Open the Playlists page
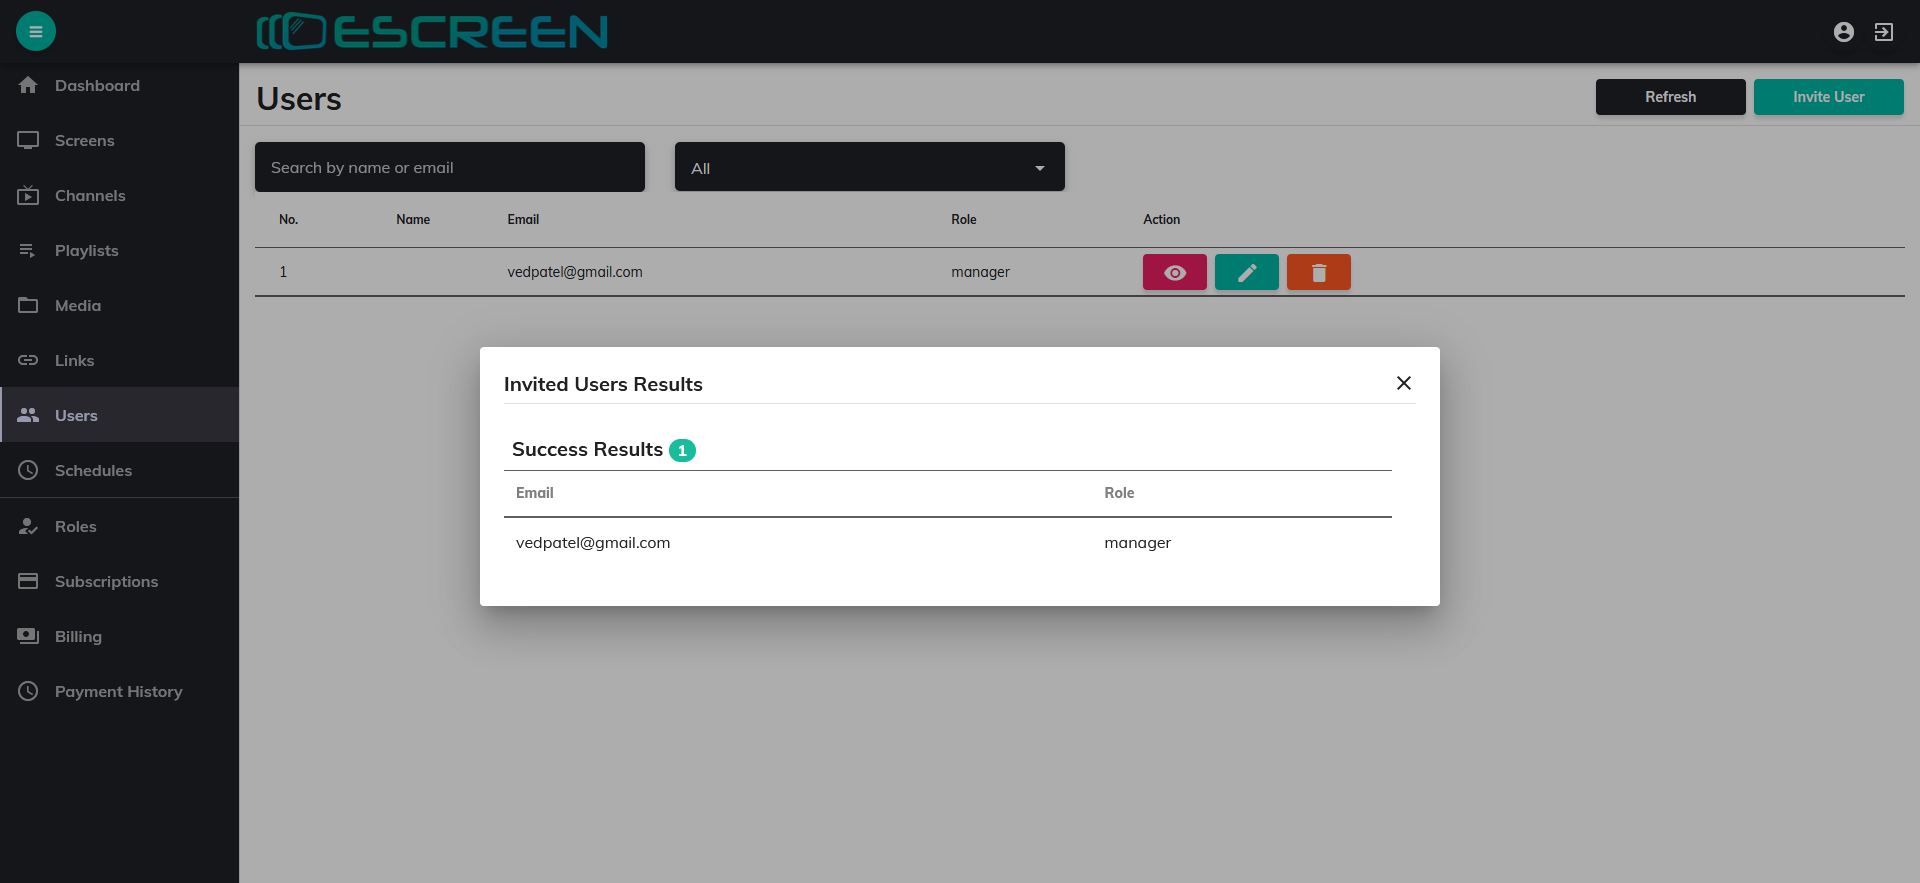 (86, 251)
